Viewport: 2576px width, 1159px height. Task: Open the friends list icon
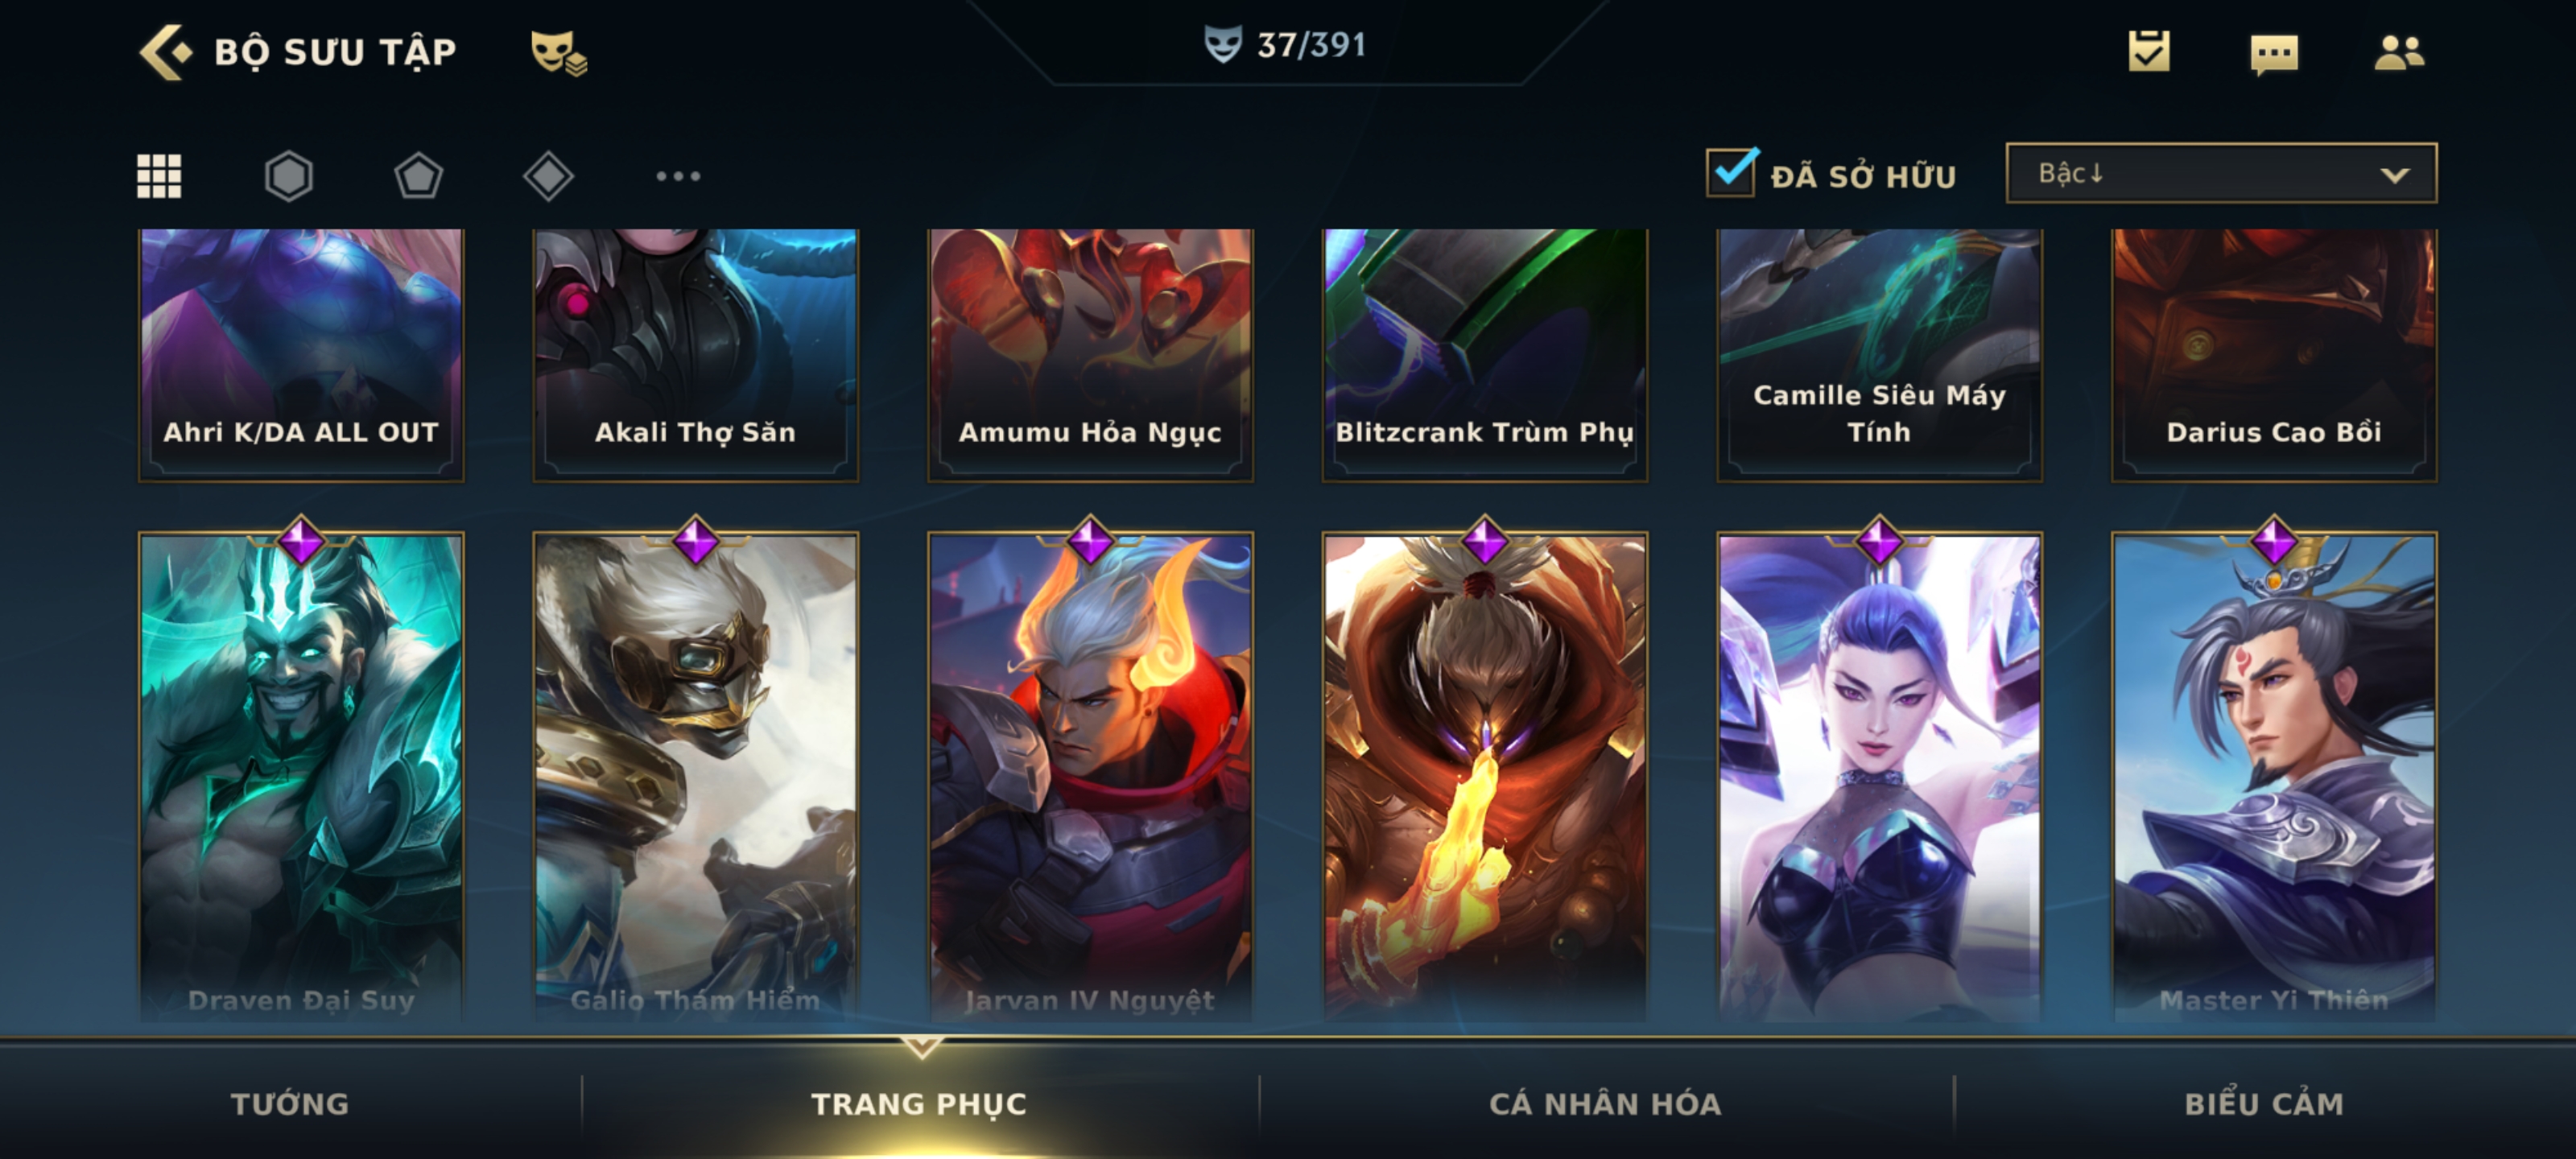[x=2399, y=52]
